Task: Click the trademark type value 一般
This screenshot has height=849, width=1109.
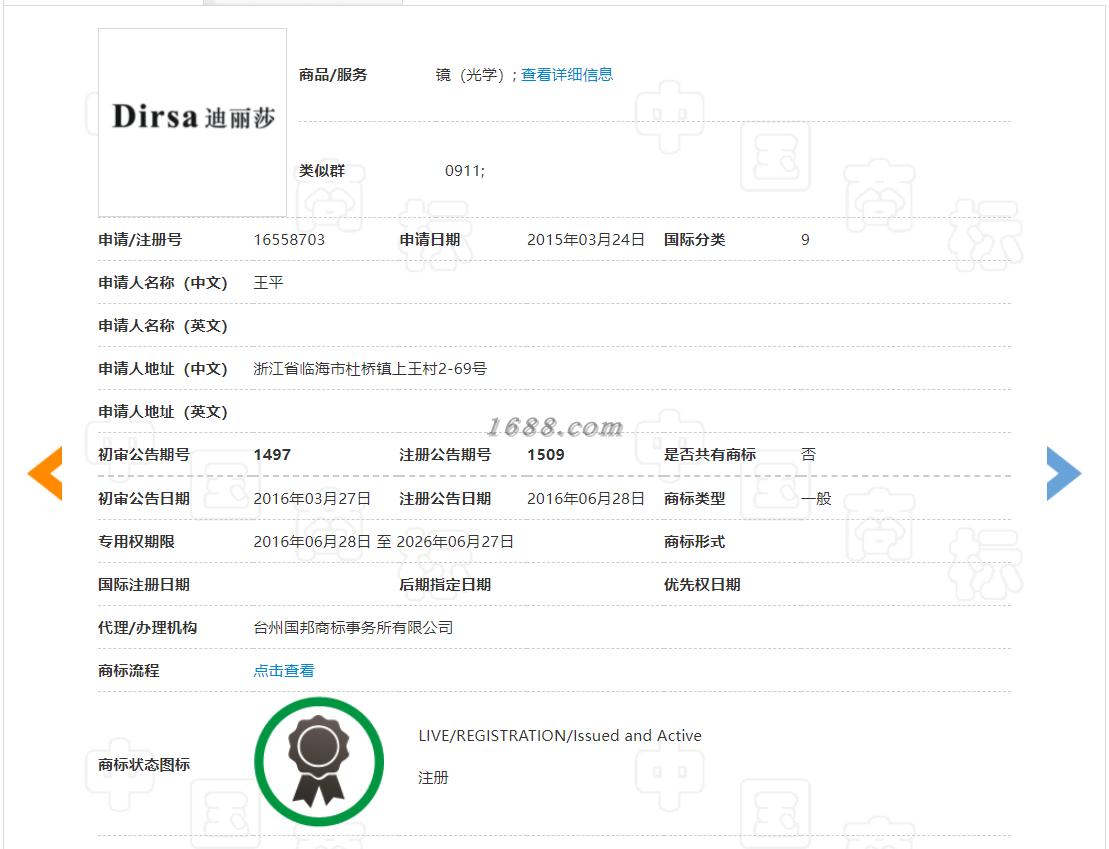Action: tap(816, 499)
